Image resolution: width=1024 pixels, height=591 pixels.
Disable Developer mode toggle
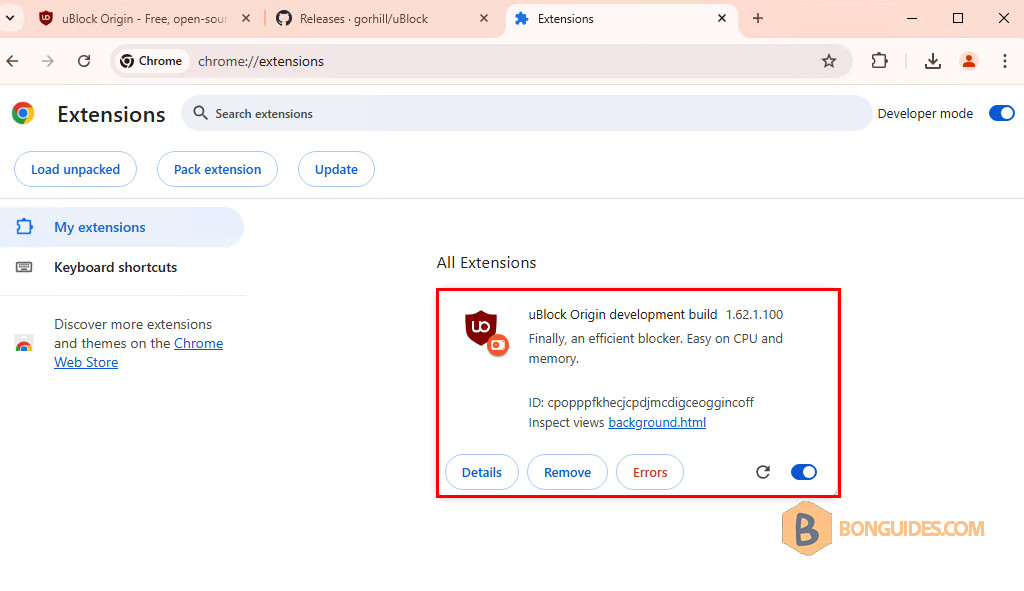click(x=1001, y=113)
